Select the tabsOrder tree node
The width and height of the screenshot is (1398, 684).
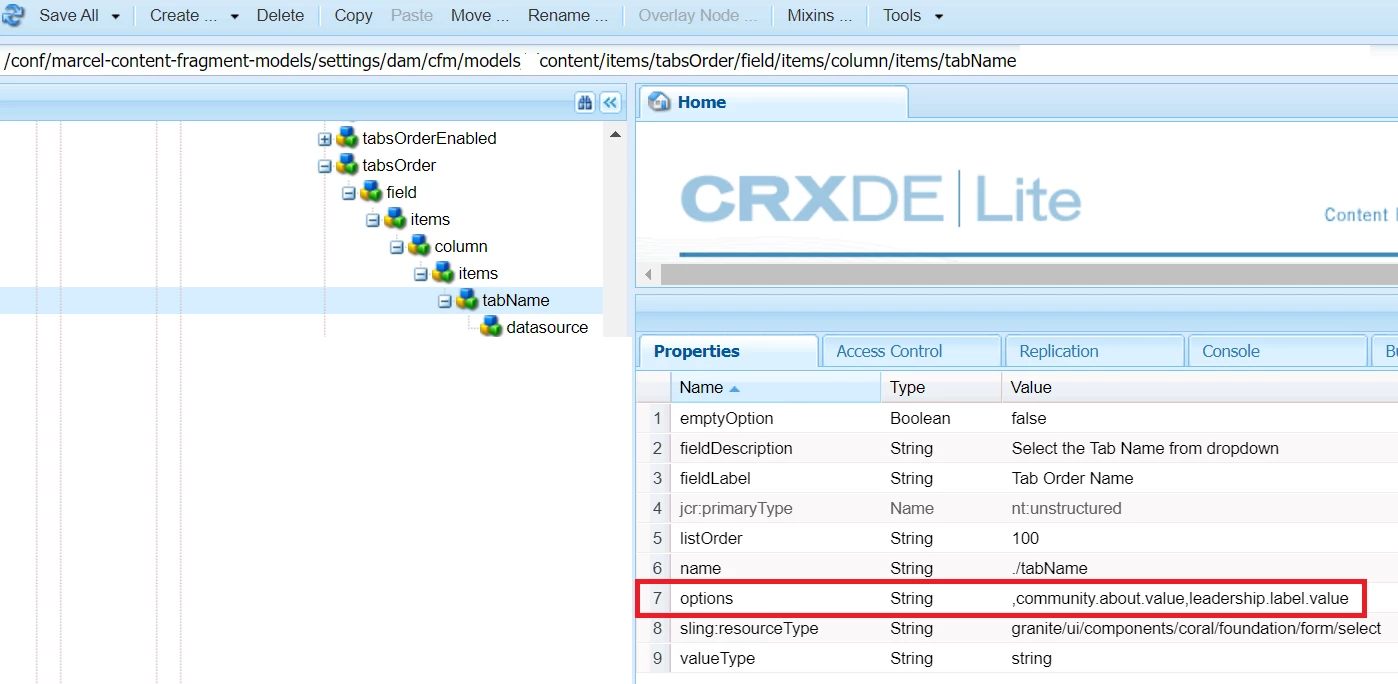(399, 165)
